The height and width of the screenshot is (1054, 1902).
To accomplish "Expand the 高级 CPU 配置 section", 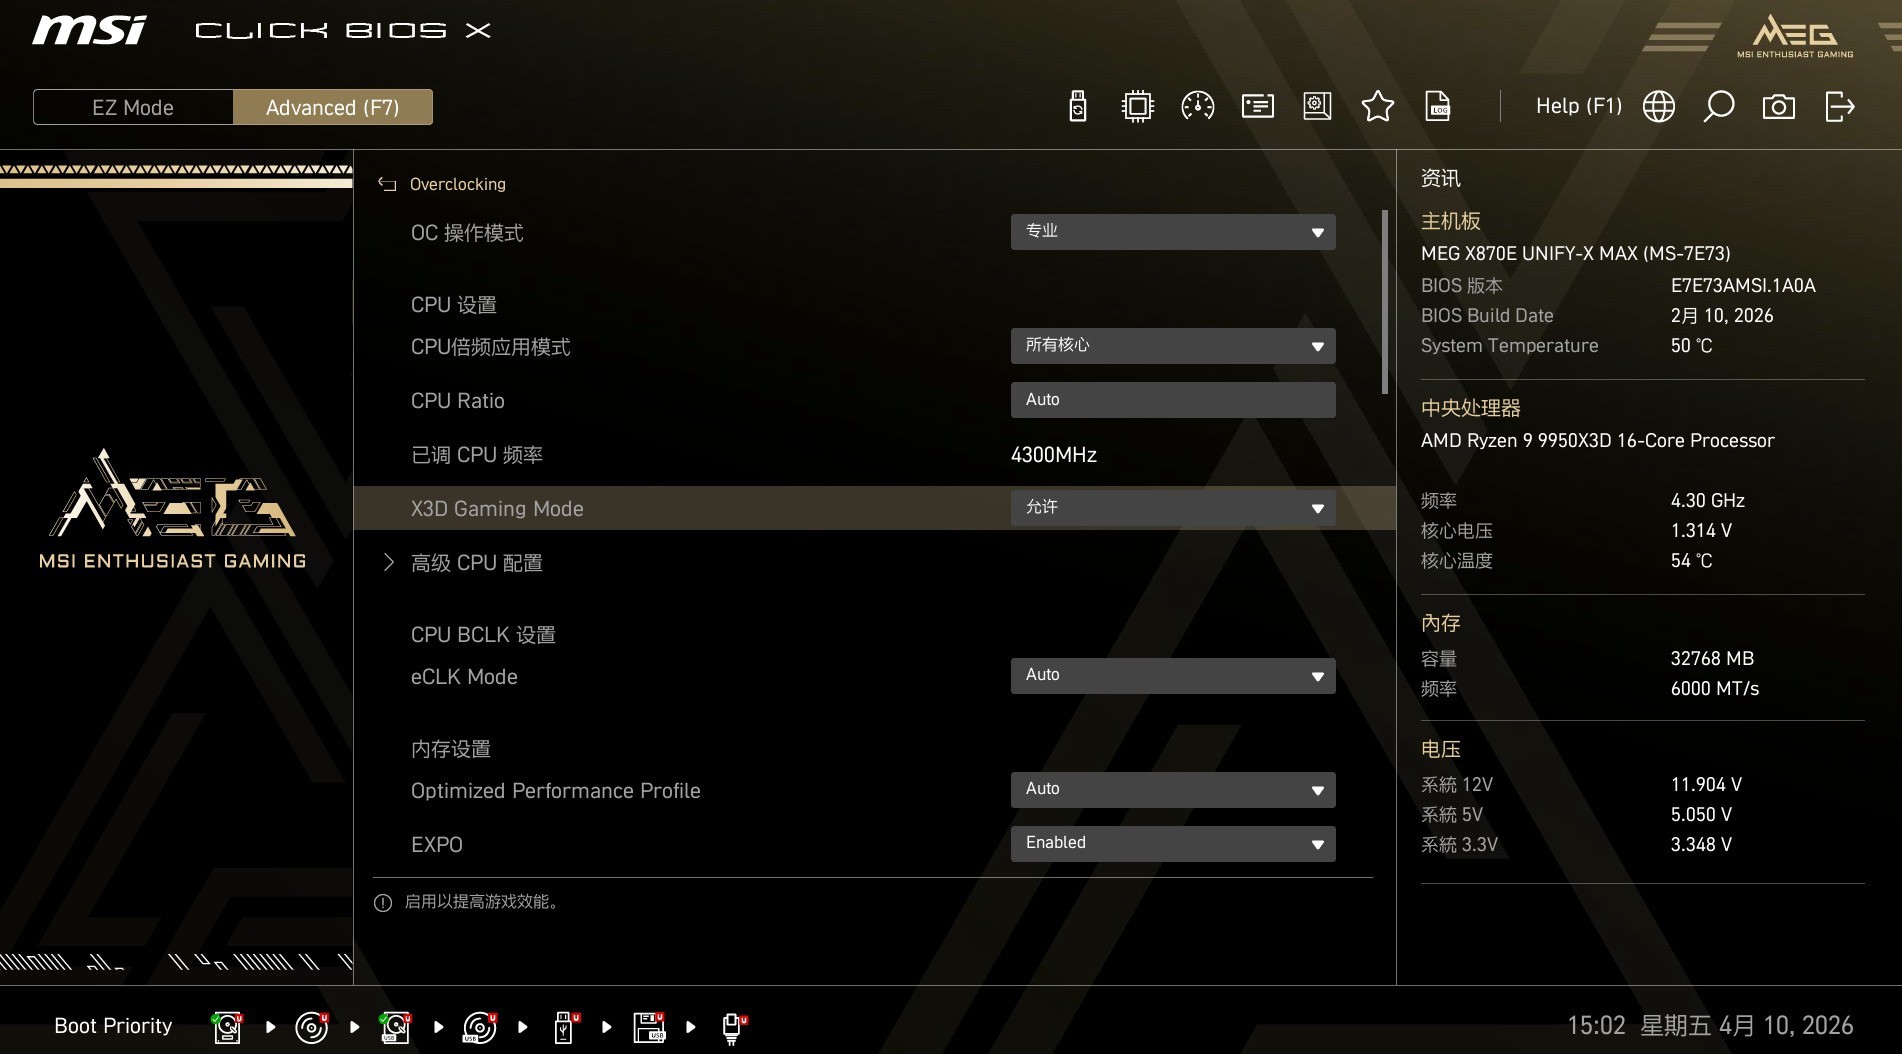I will tap(477, 562).
